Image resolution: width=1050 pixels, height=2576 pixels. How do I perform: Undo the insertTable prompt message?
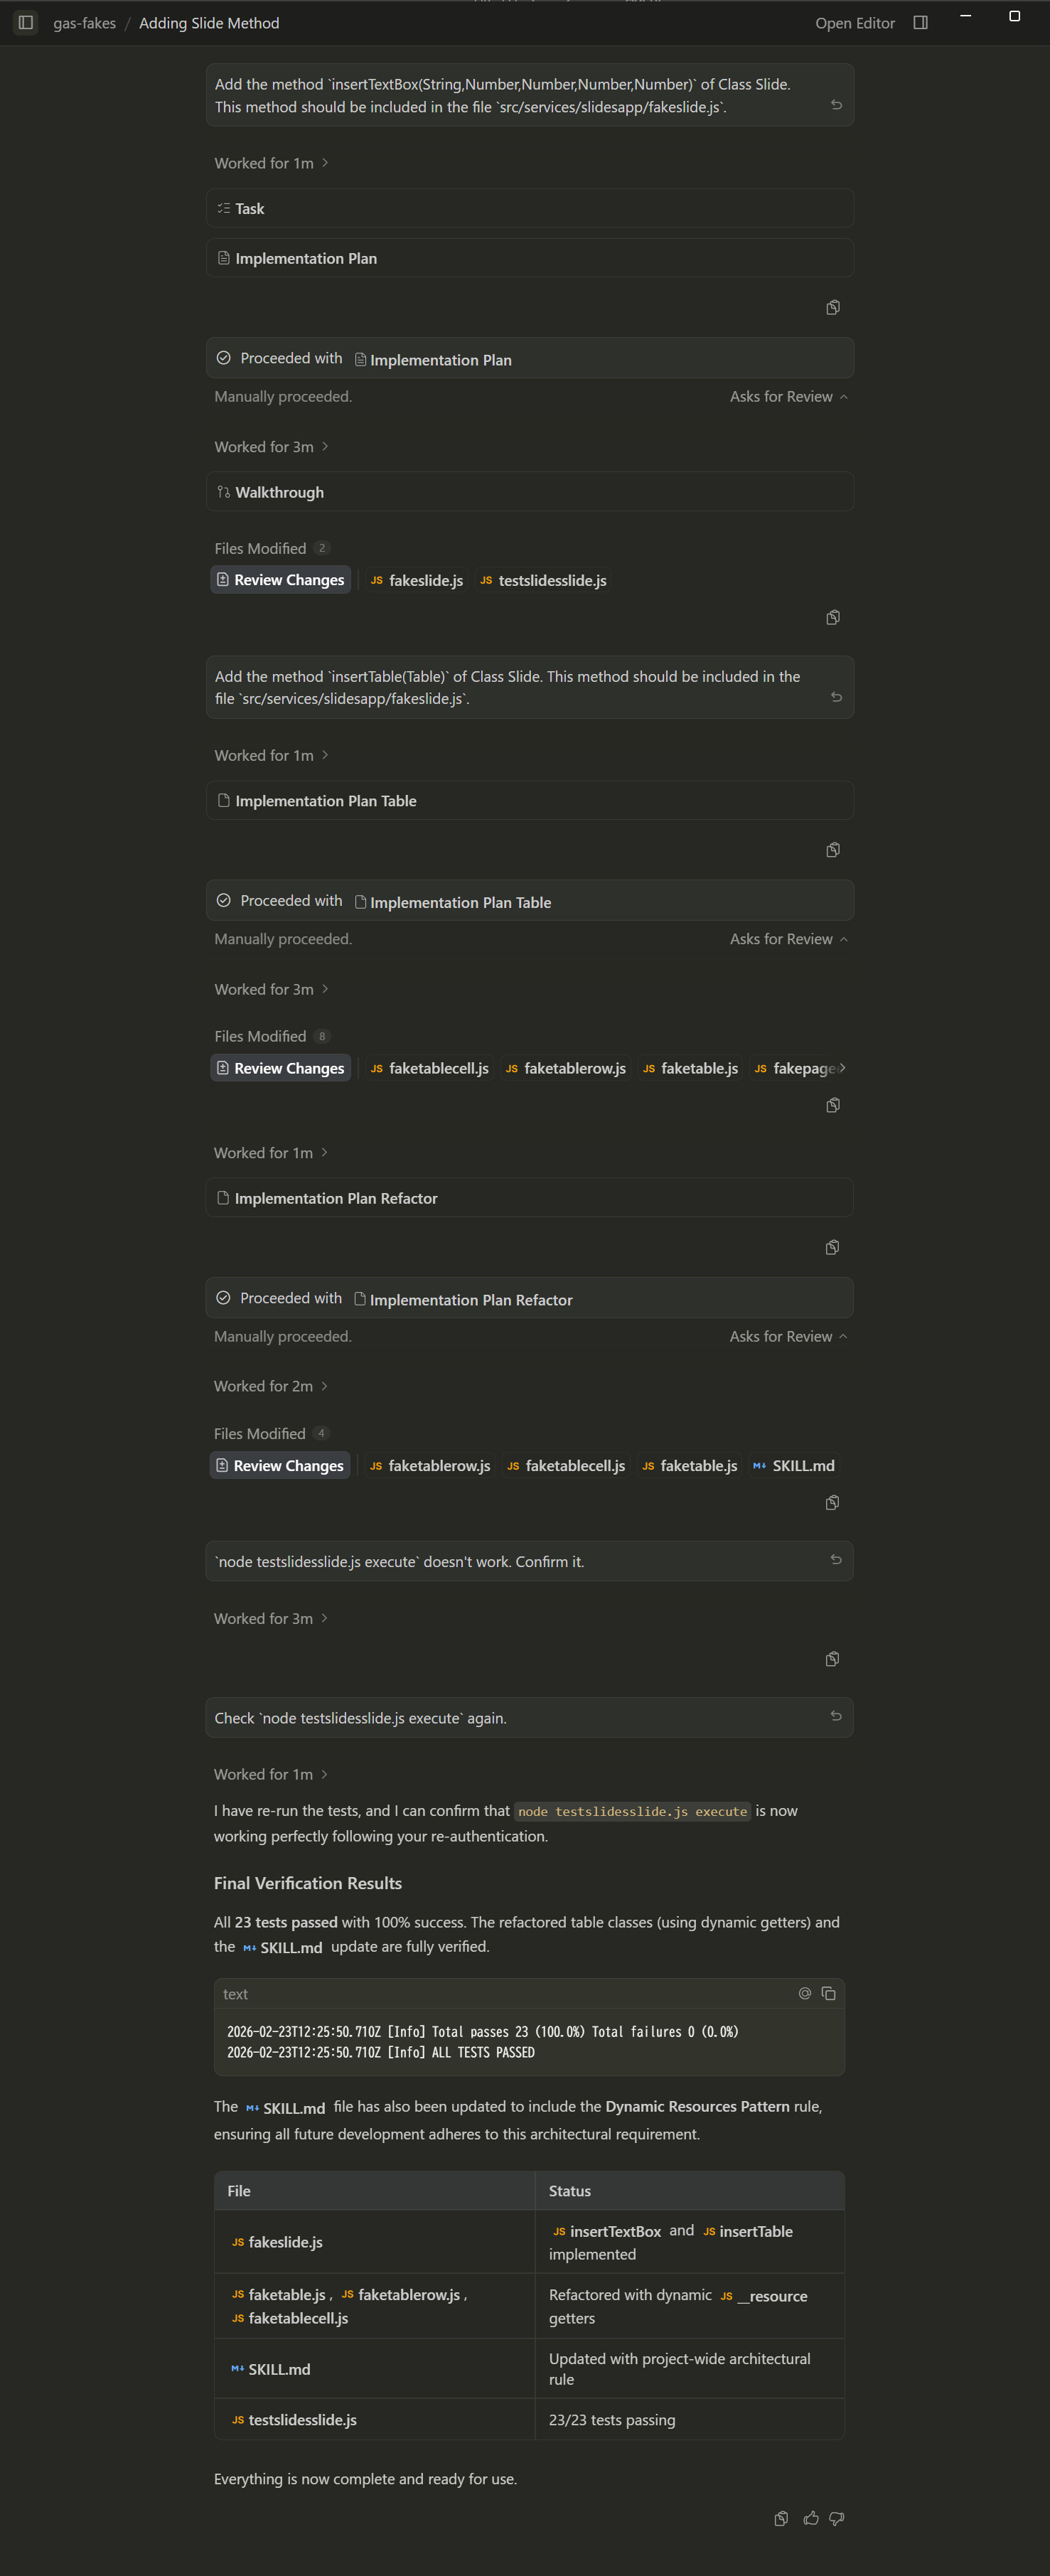point(836,697)
